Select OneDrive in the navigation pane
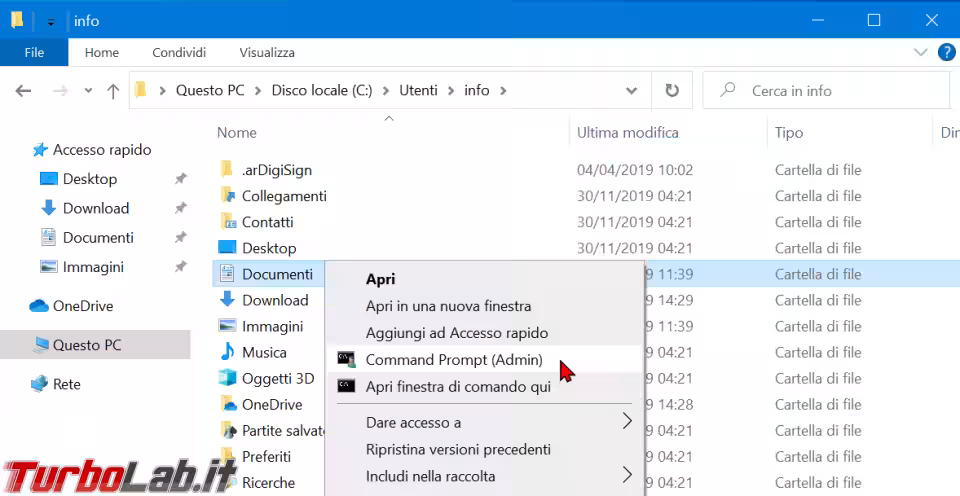Image resolution: width=960 pixels, height=496 pixels. pos(83,306)
